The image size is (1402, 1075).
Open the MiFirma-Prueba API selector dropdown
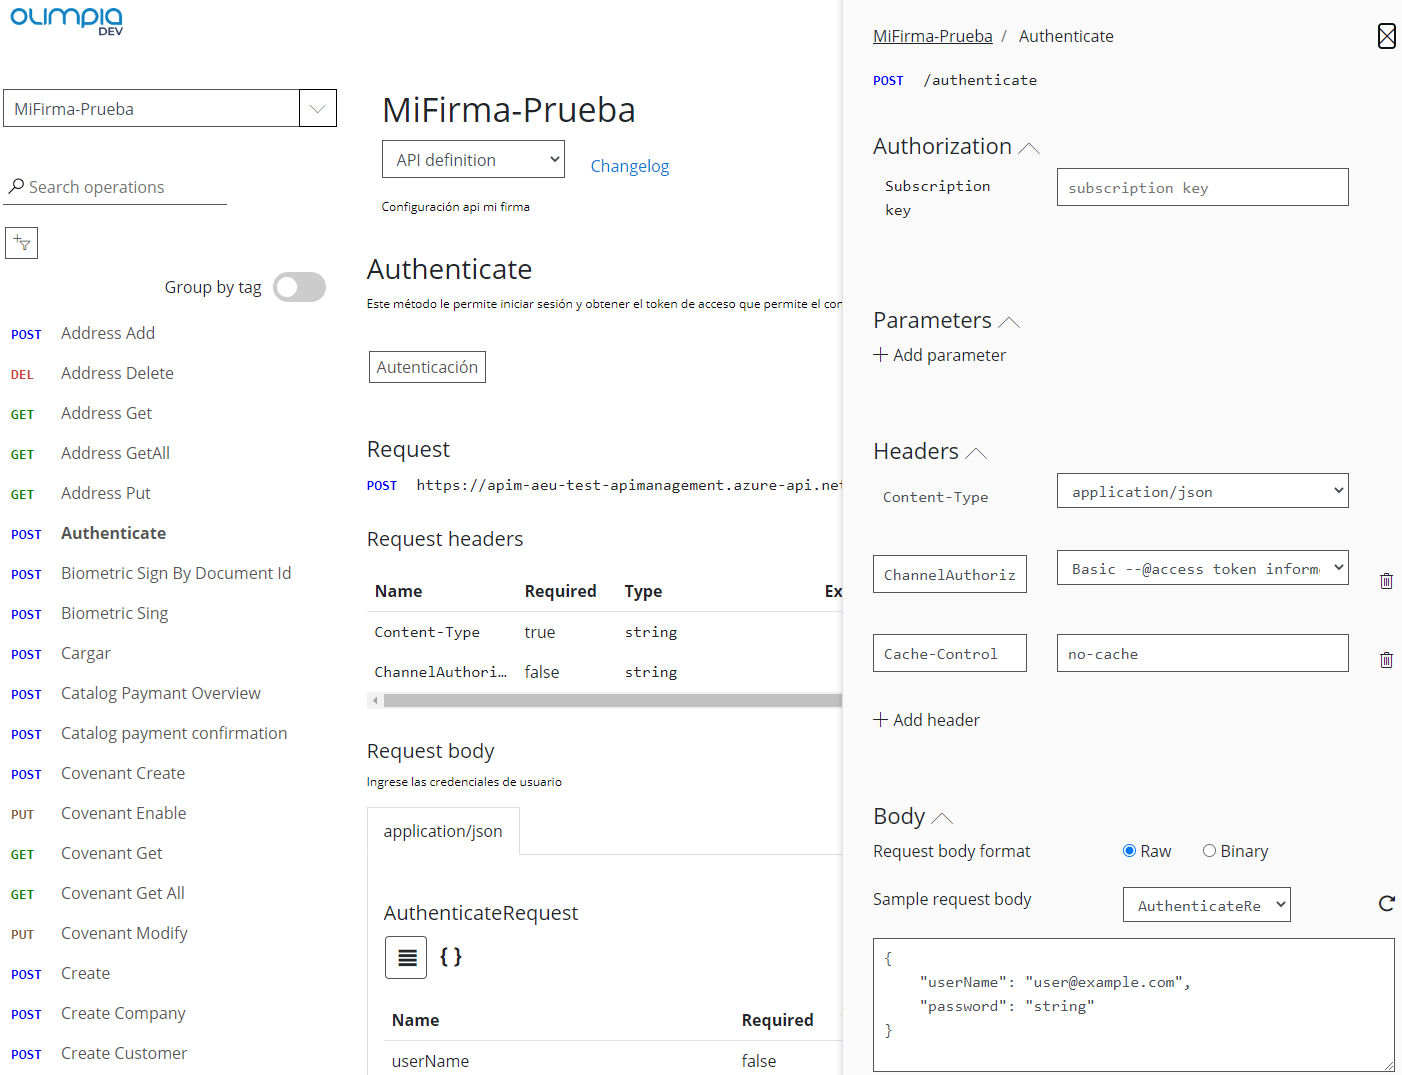coord(317,109)
